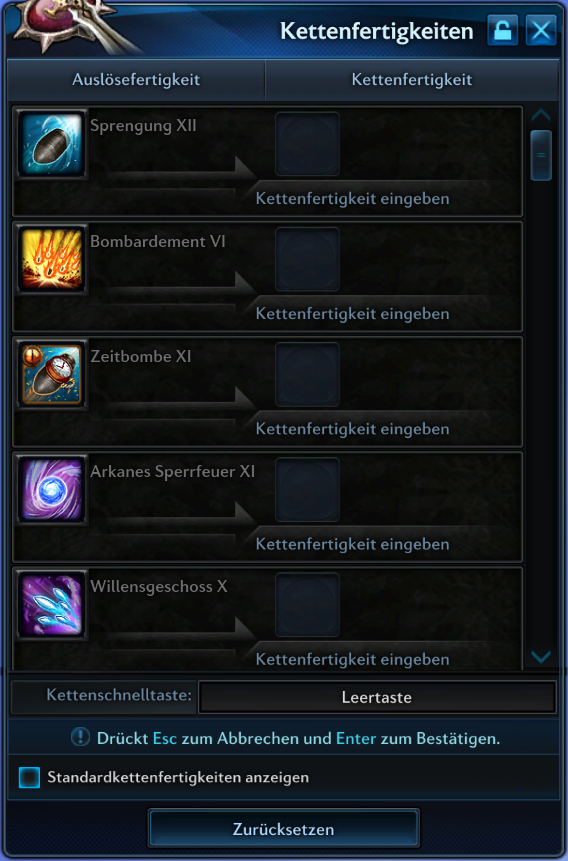
Task: Open the Auslösefertigkeit column header
Action: (x=136, y=80)
